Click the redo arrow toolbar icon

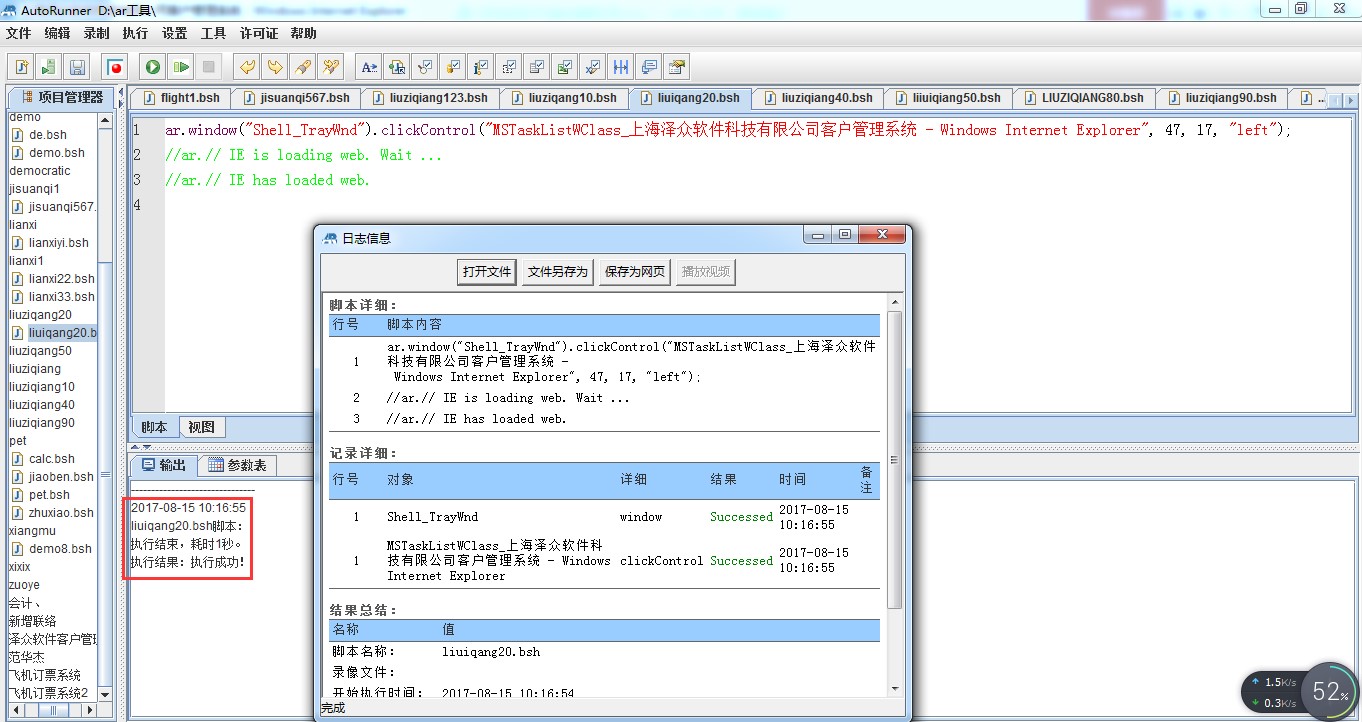[274, 67]
